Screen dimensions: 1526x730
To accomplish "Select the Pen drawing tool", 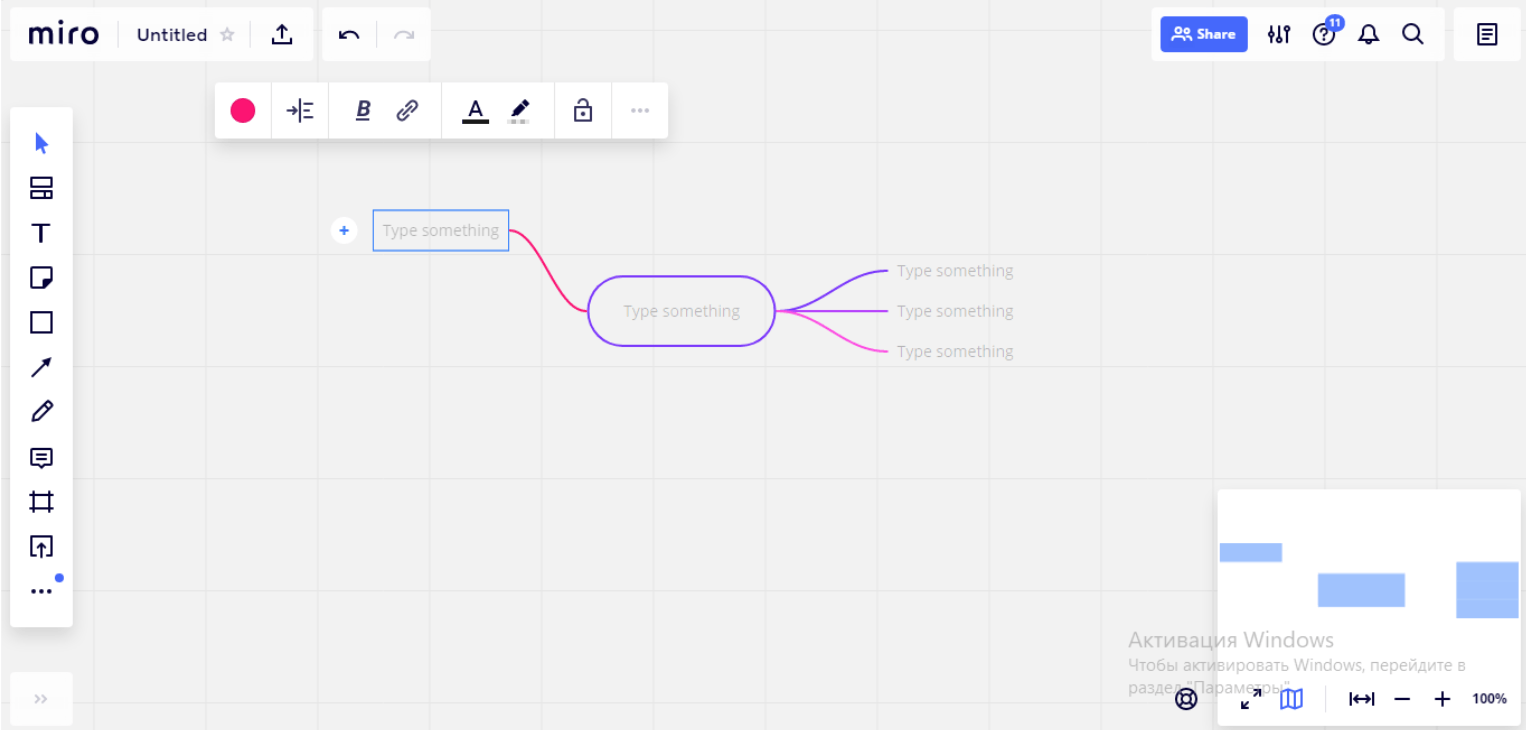I will [x=41, y=412].
